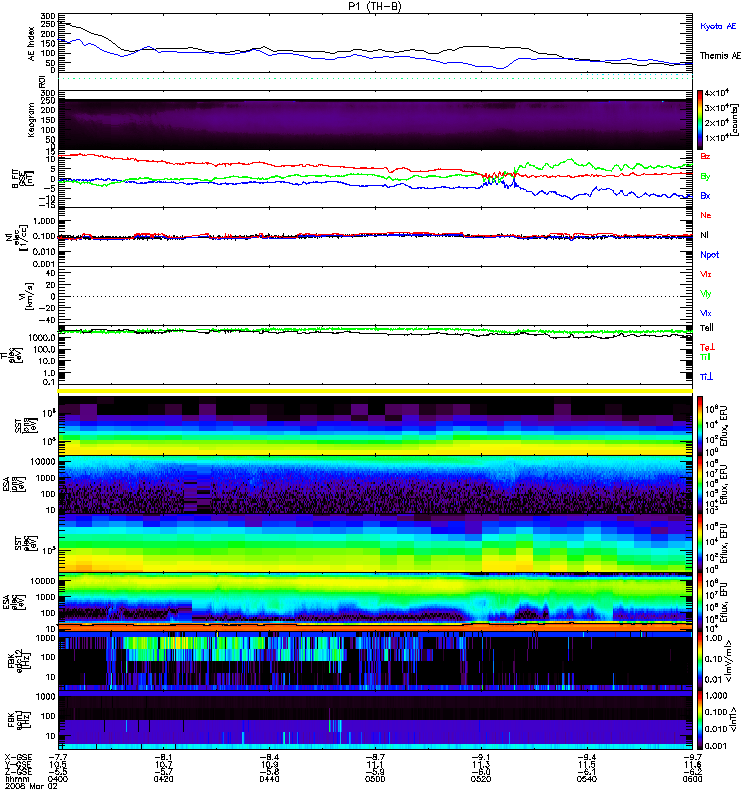Click the ESA ions Eflux color bar
Viewport: 750px width, 800px height.
click(700, 485)
